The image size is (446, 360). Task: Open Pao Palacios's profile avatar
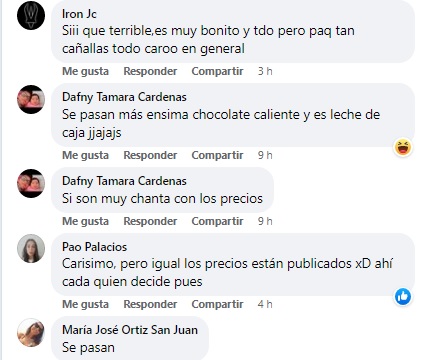tap(31, 248)
